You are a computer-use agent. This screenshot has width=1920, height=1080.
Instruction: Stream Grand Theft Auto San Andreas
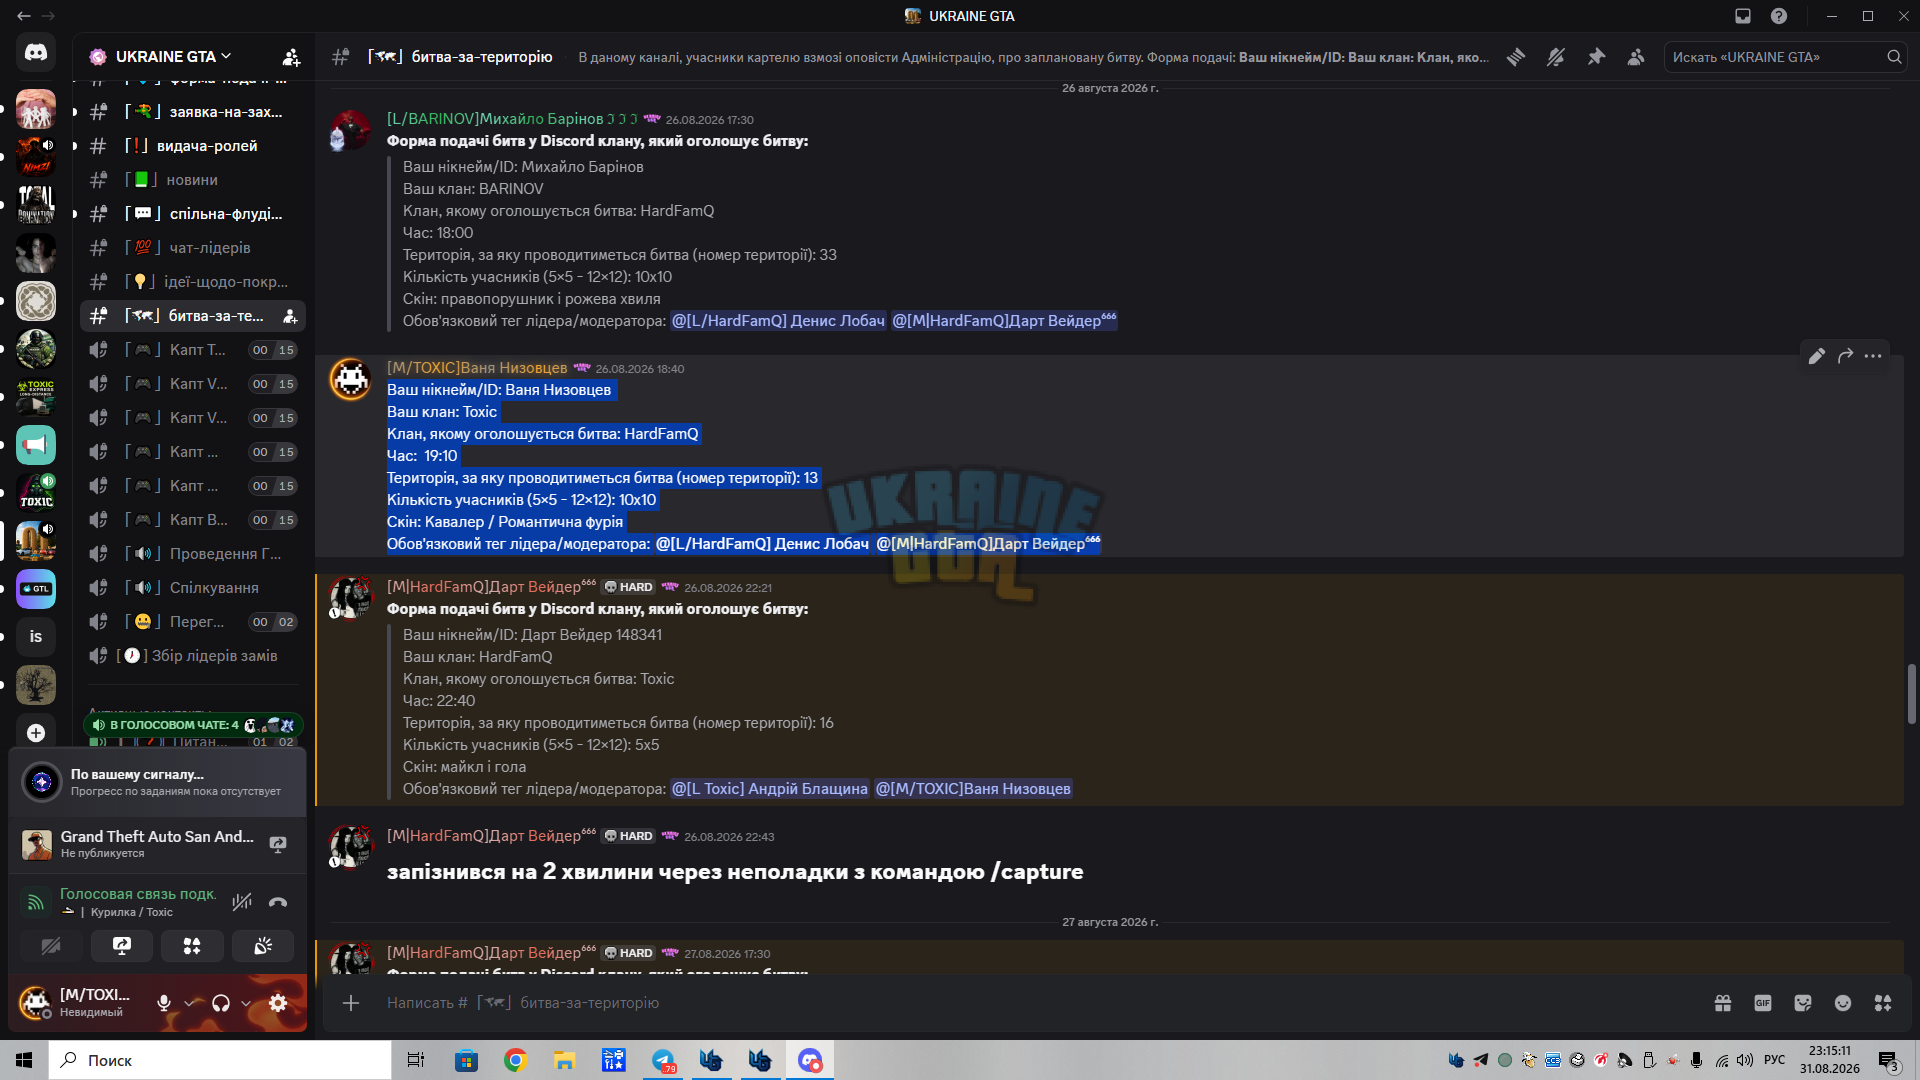pyautogui.click(x=278, y=844)
